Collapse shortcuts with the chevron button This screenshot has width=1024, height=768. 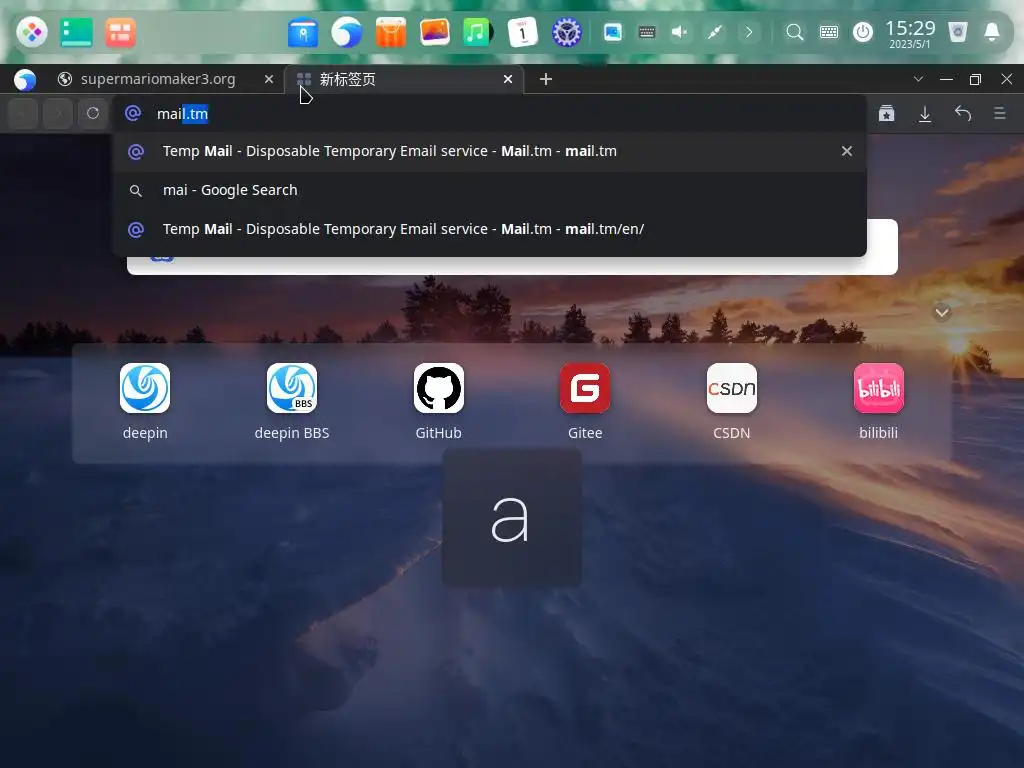coord(942,313)
